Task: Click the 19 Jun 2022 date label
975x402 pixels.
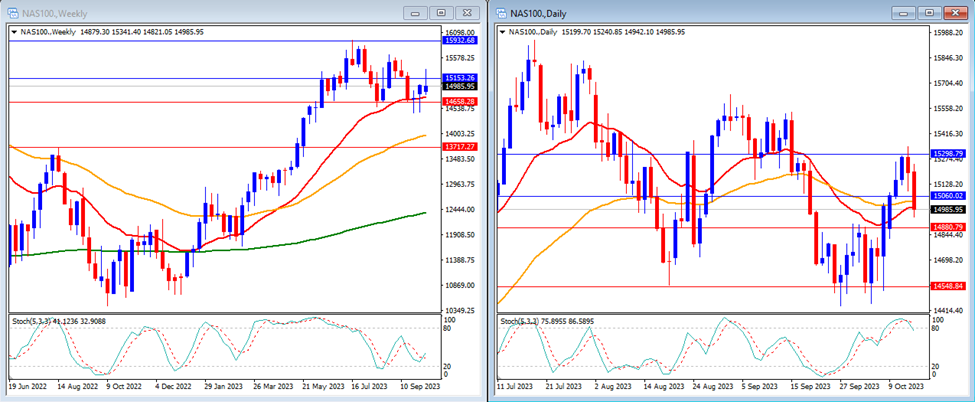Action: 27,386
